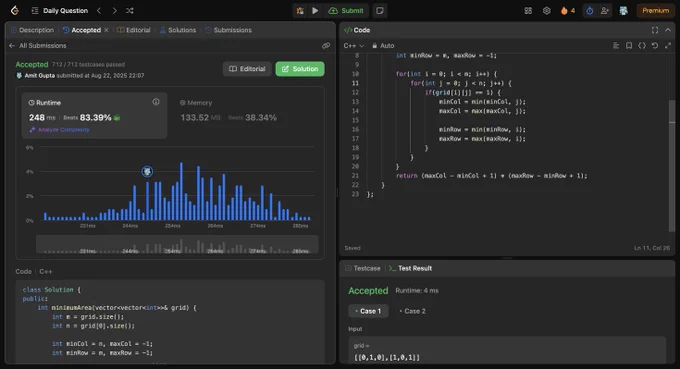Select the Test Result tab
The image size is (680, 369).
[x=410, y=268]
